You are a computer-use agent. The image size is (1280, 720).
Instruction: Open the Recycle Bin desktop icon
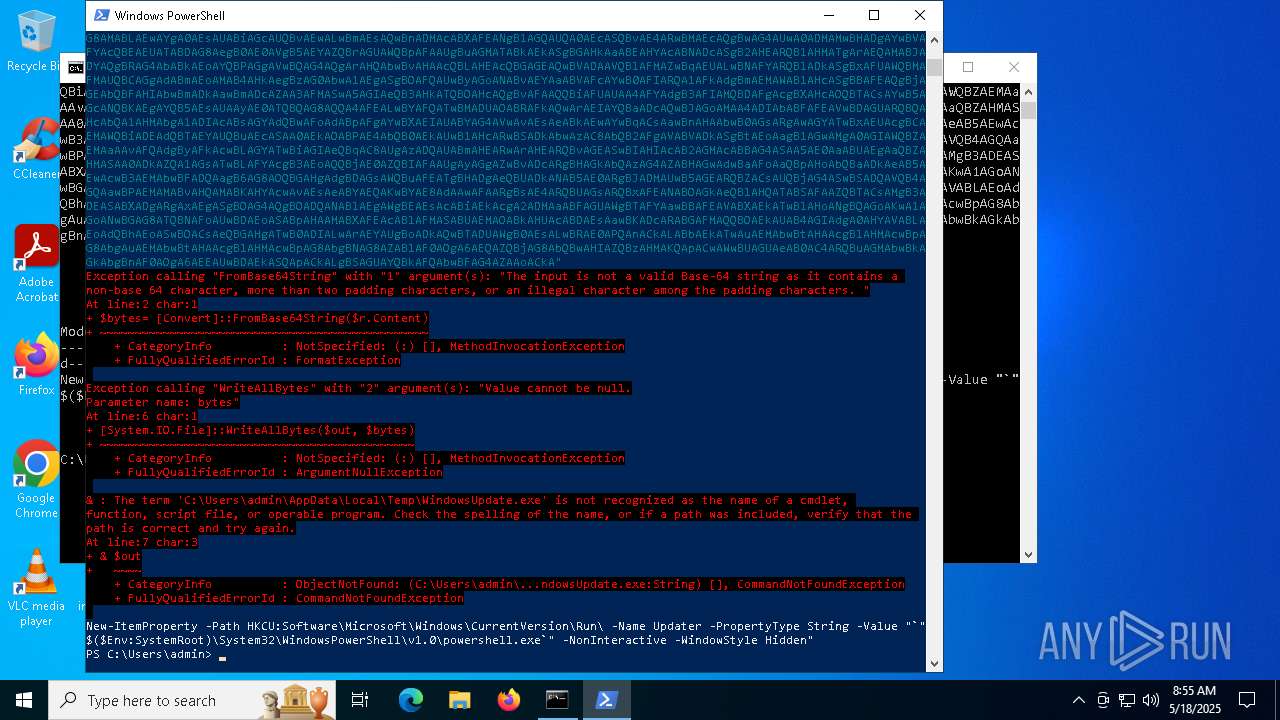point(36,40)
